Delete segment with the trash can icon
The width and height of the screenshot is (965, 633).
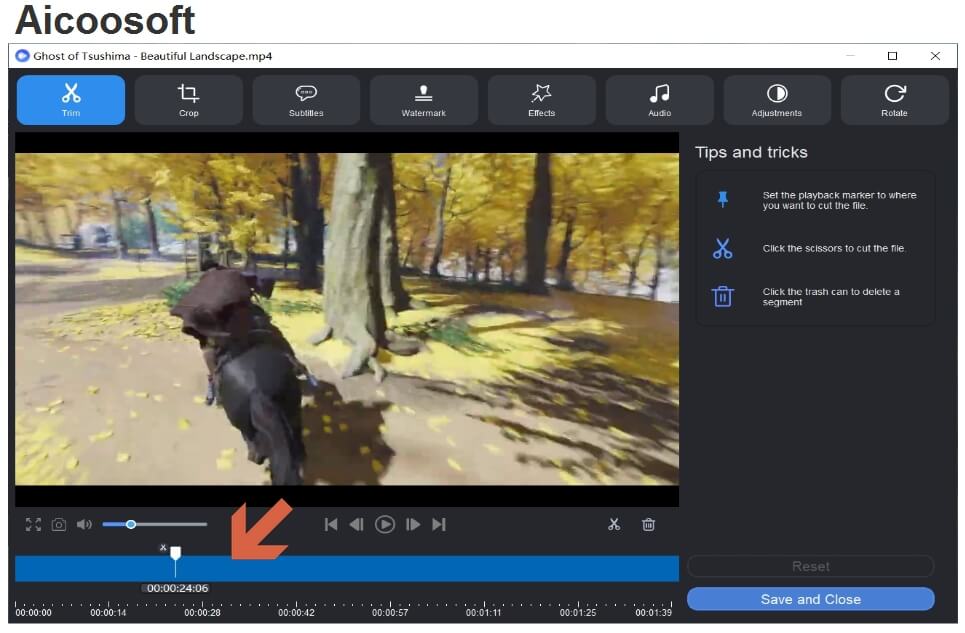(x=648, y=525)
